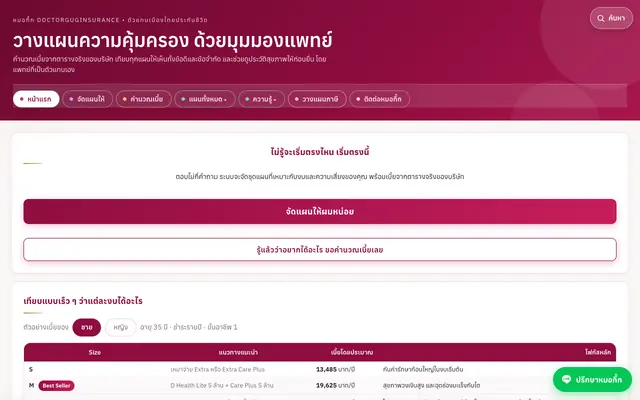
Task: Click the LINE chat bubble icon
Action: pos(566,380)
